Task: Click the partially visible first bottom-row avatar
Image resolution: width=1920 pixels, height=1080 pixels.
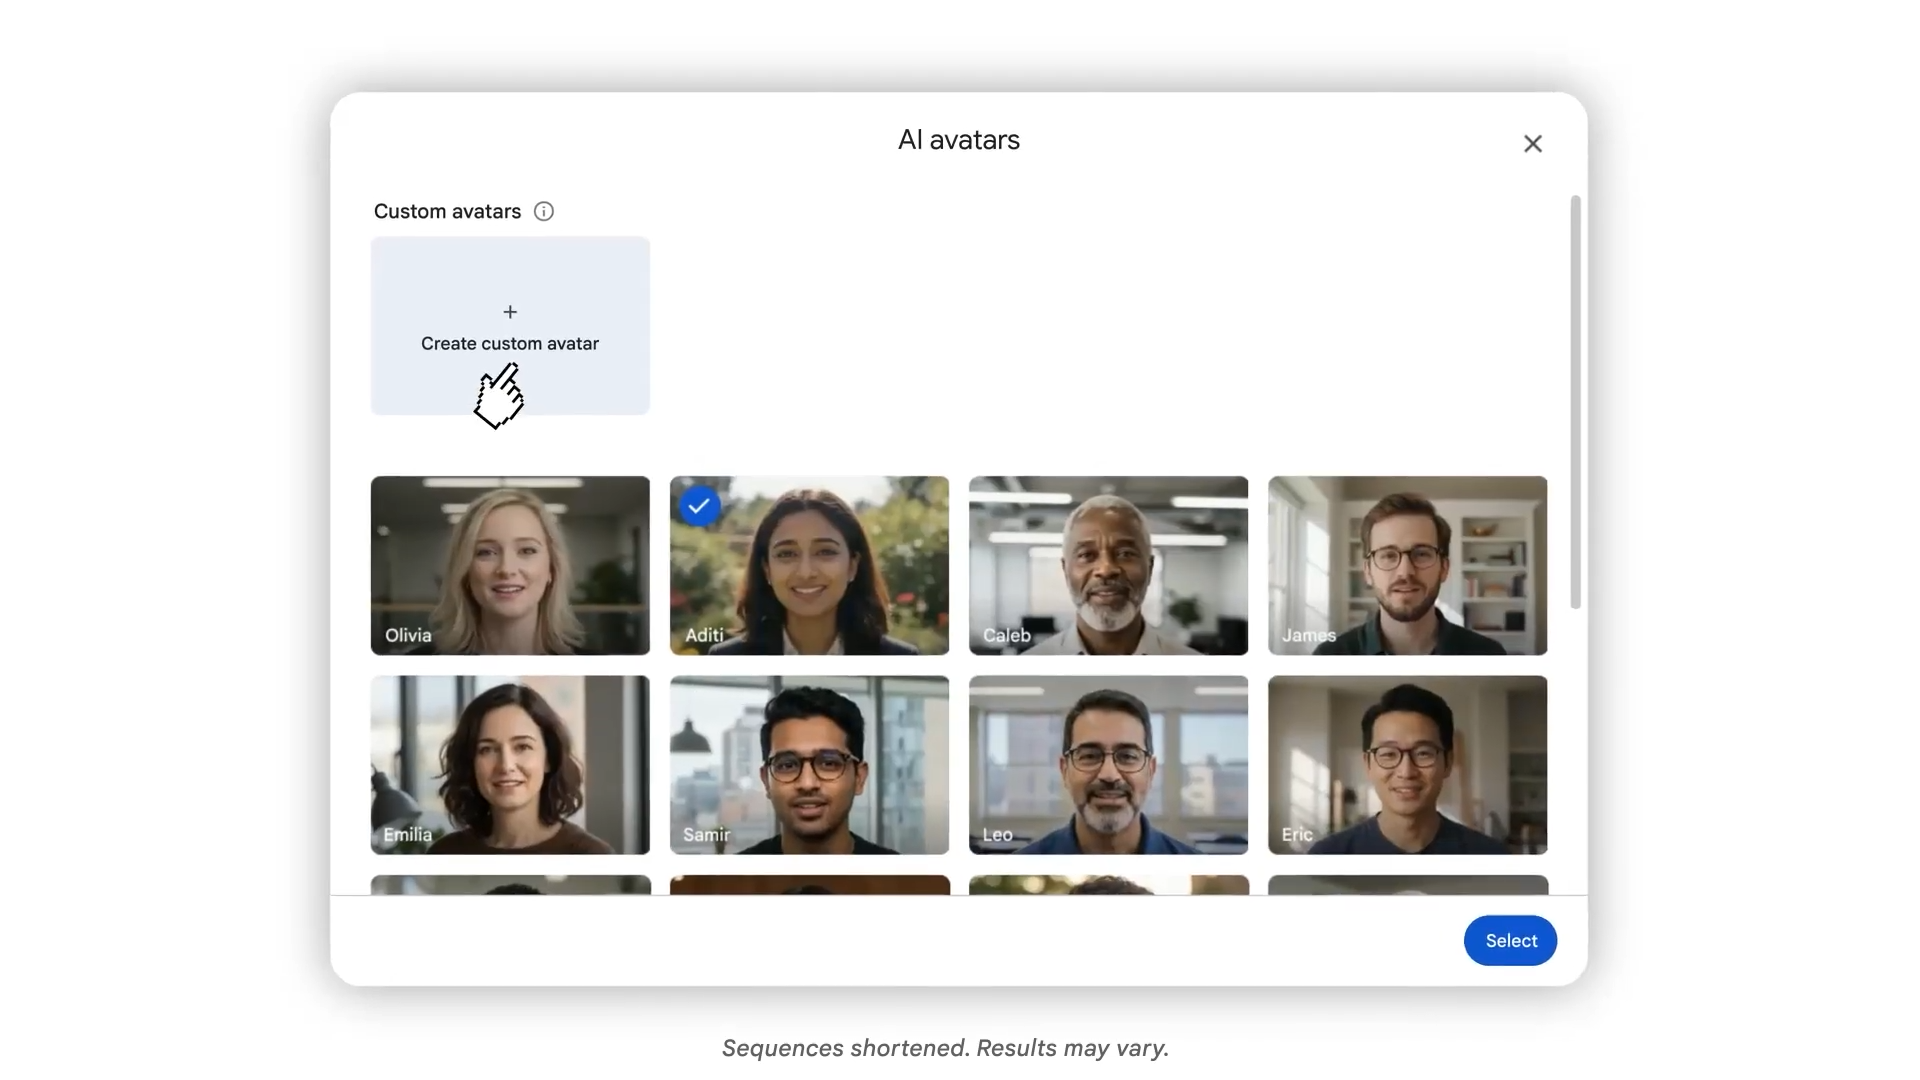Action: point(510,885)
